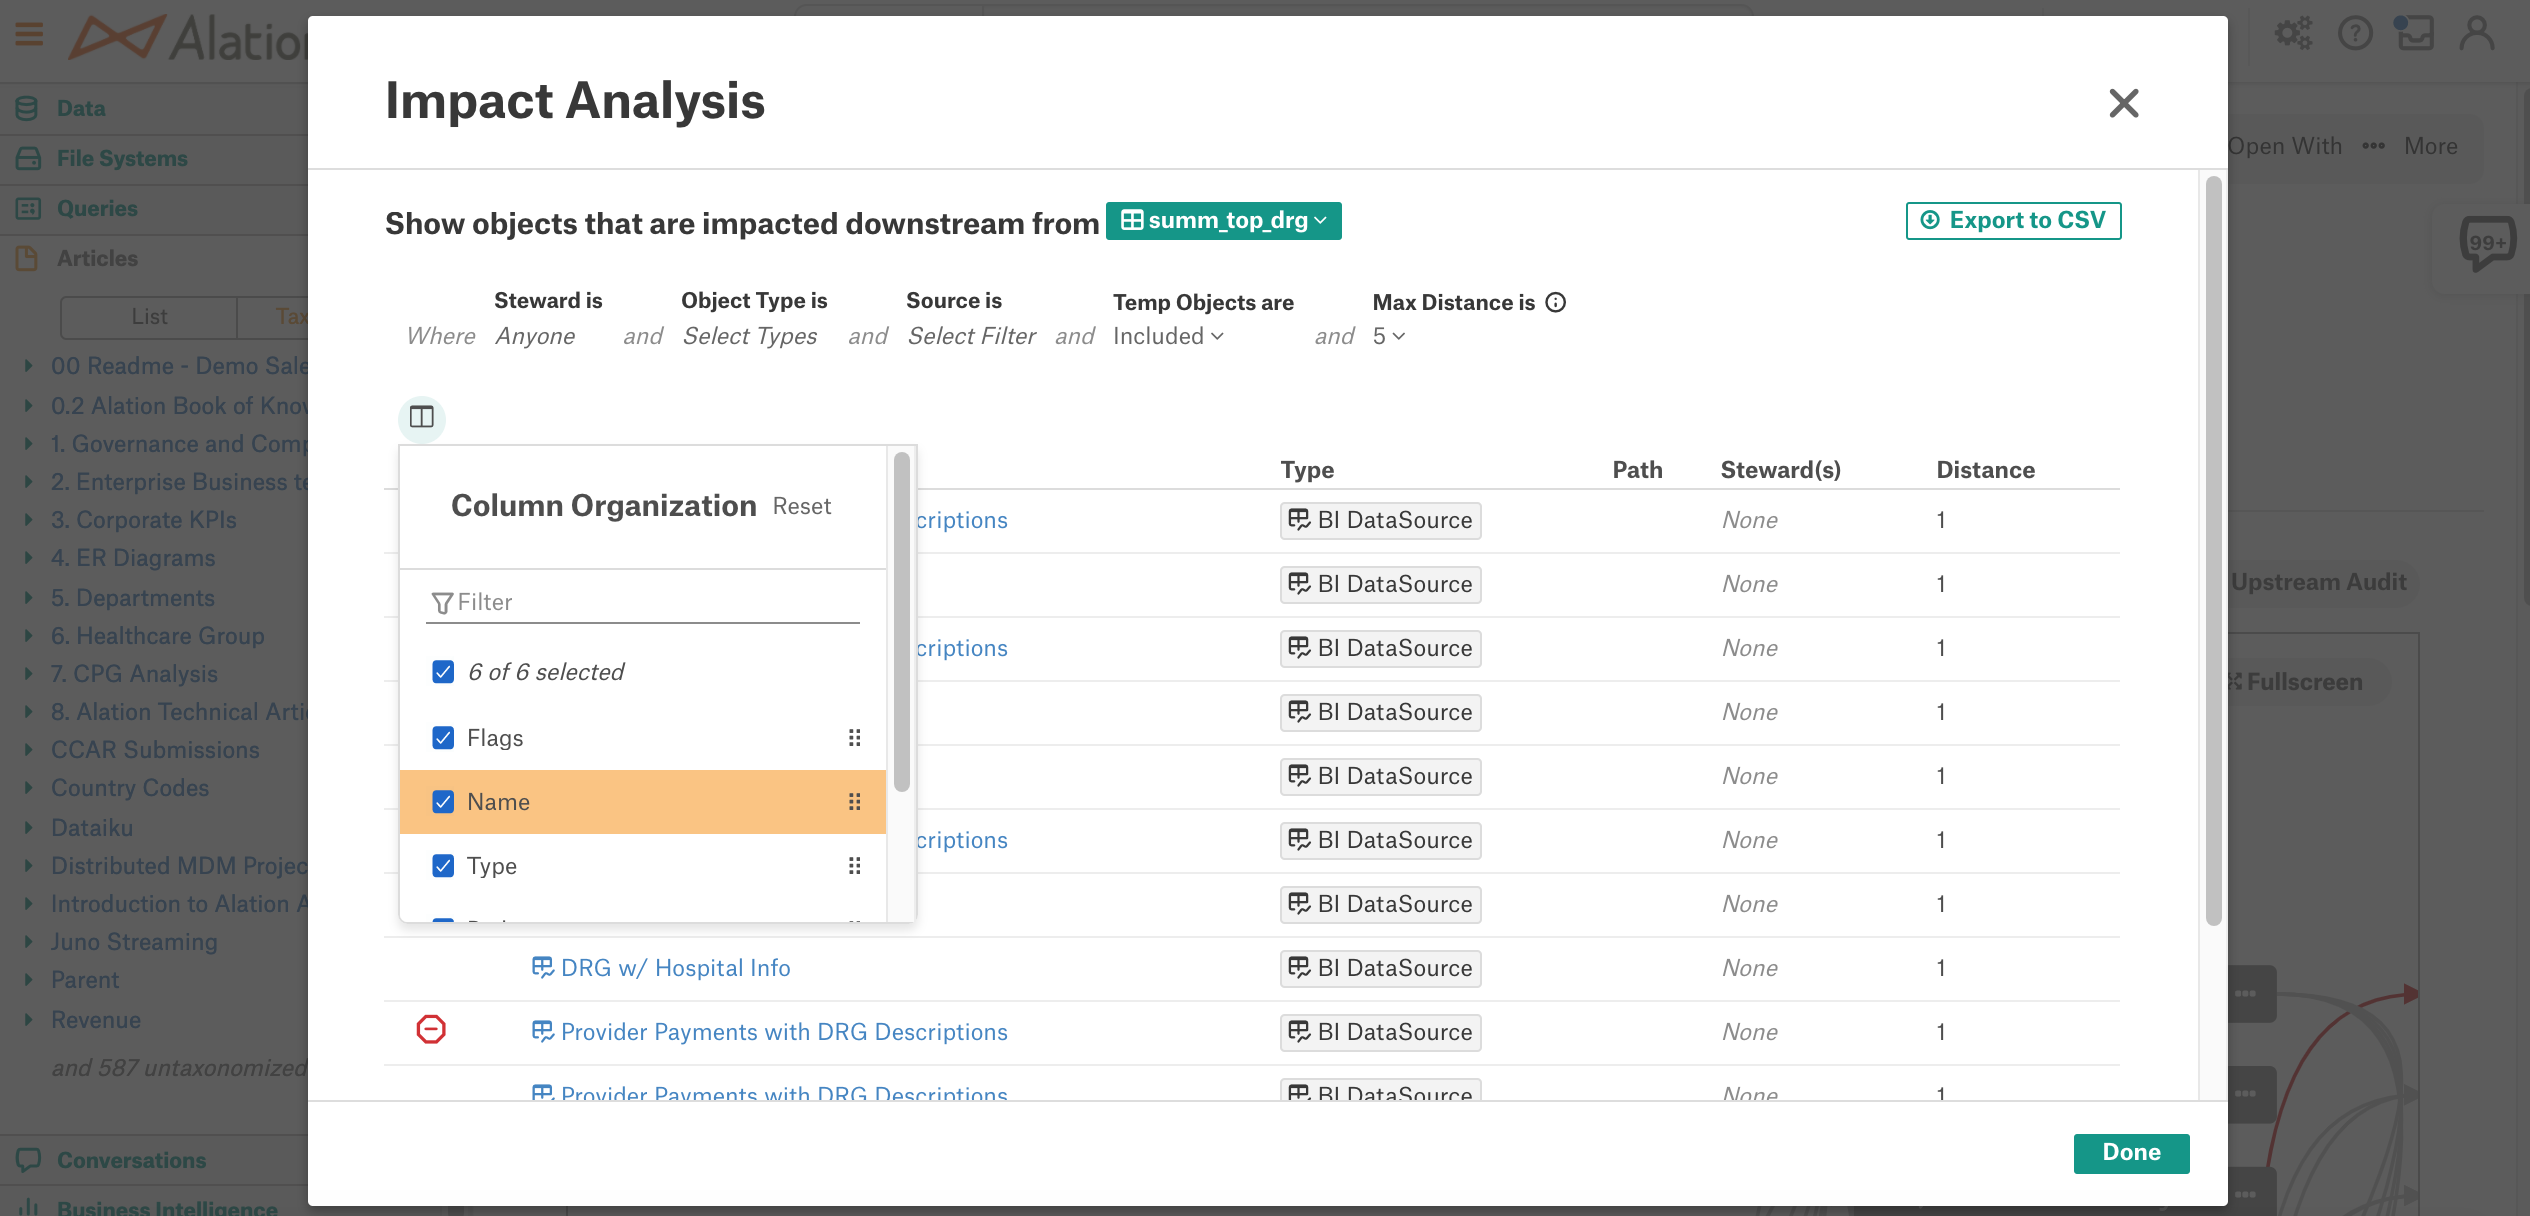Open the help question mark icon

(x=2355, y=34)
